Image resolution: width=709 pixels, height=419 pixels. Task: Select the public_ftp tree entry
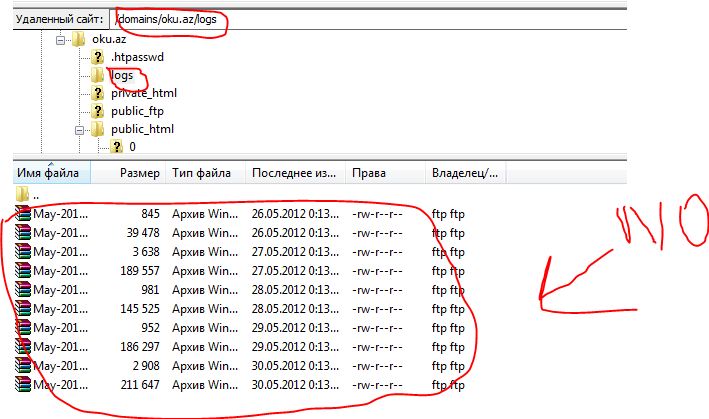click(137, 111)
